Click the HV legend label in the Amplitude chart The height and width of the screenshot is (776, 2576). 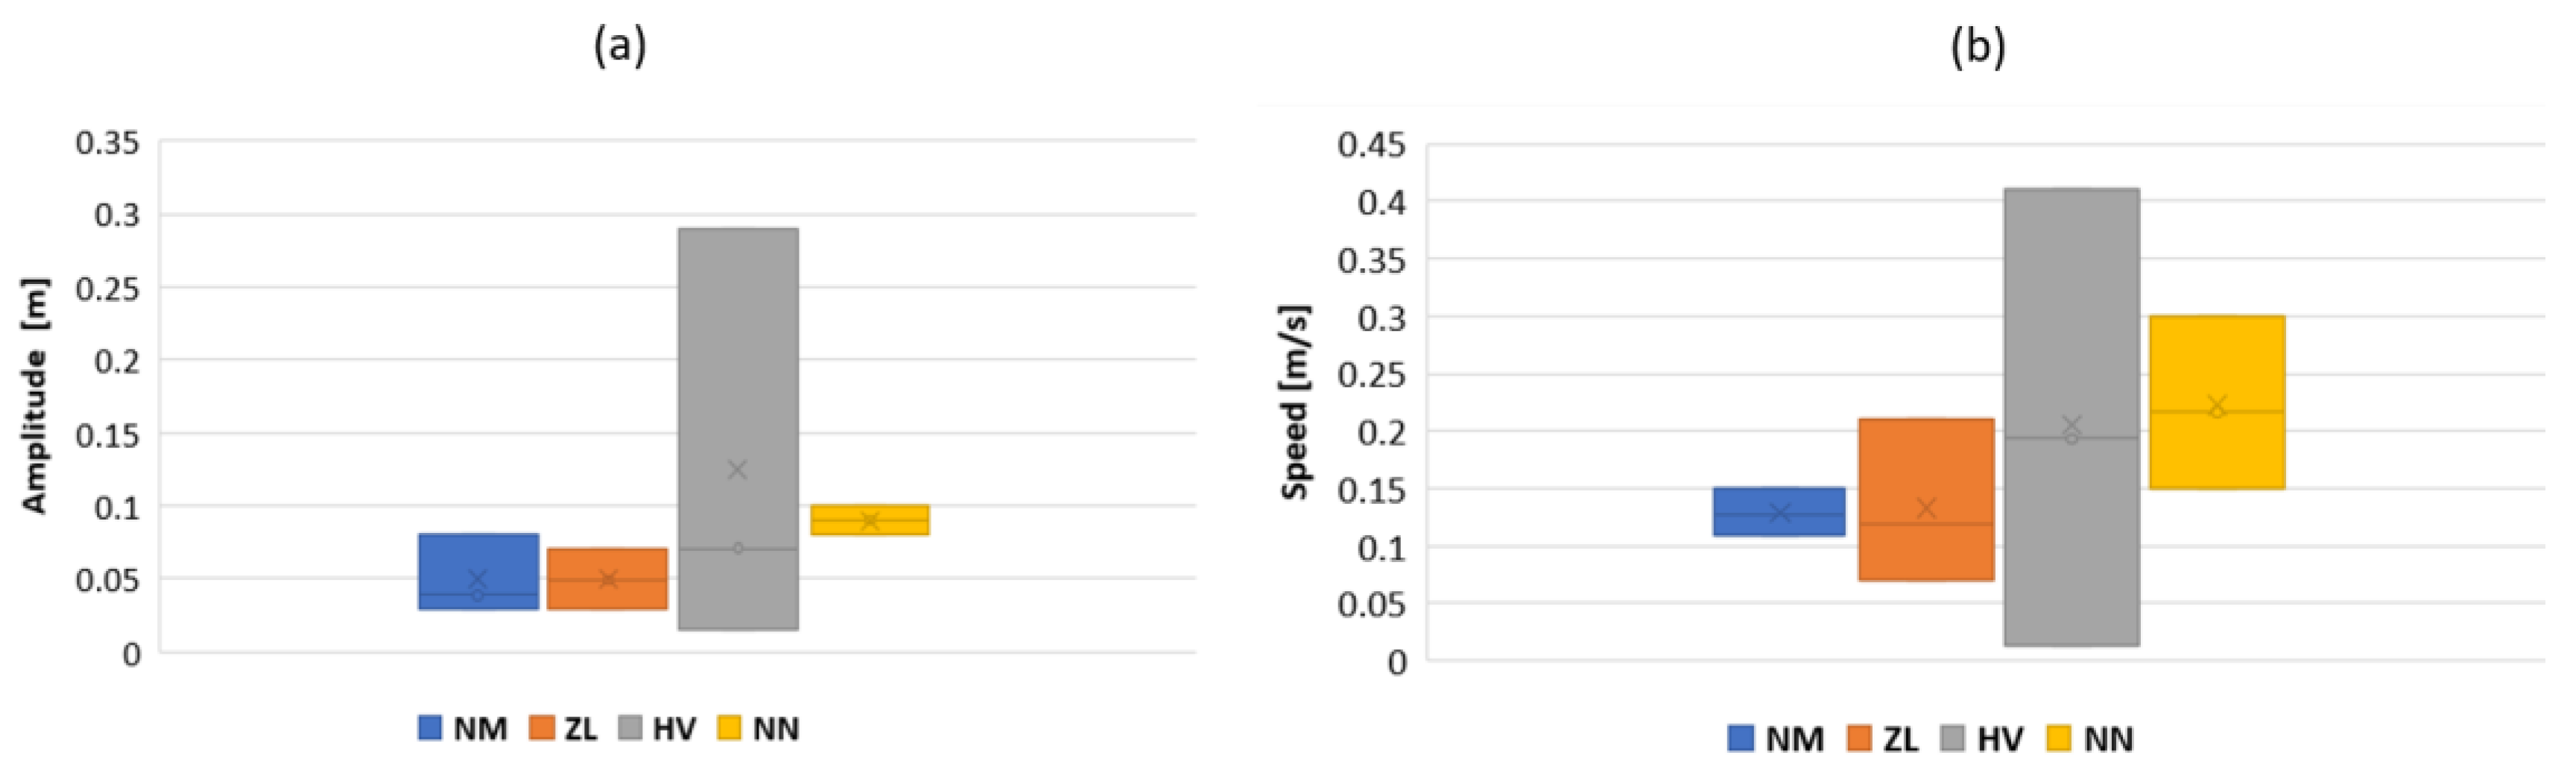pyautogui.click(x=674, y=728)
